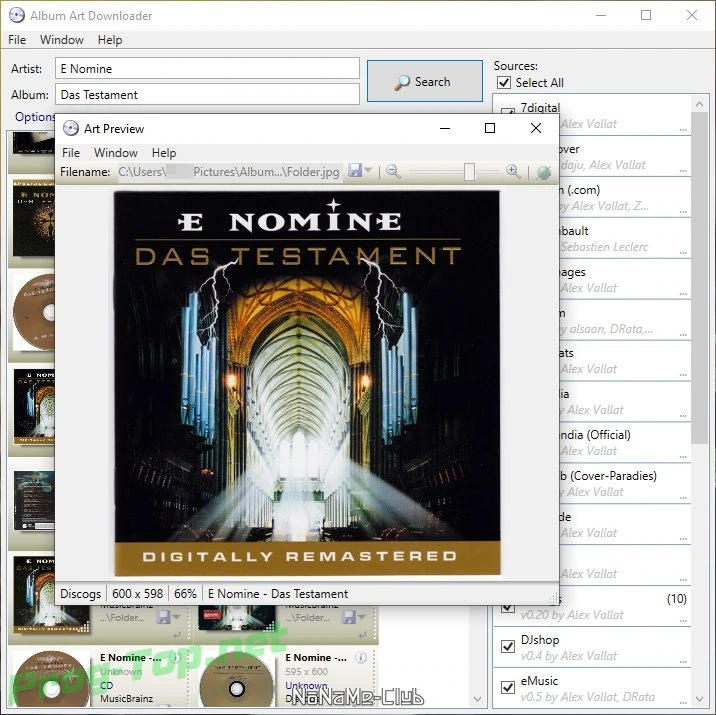
Task: Click the Art Preview zoom slider handle
Action: [x=469, y=172]
